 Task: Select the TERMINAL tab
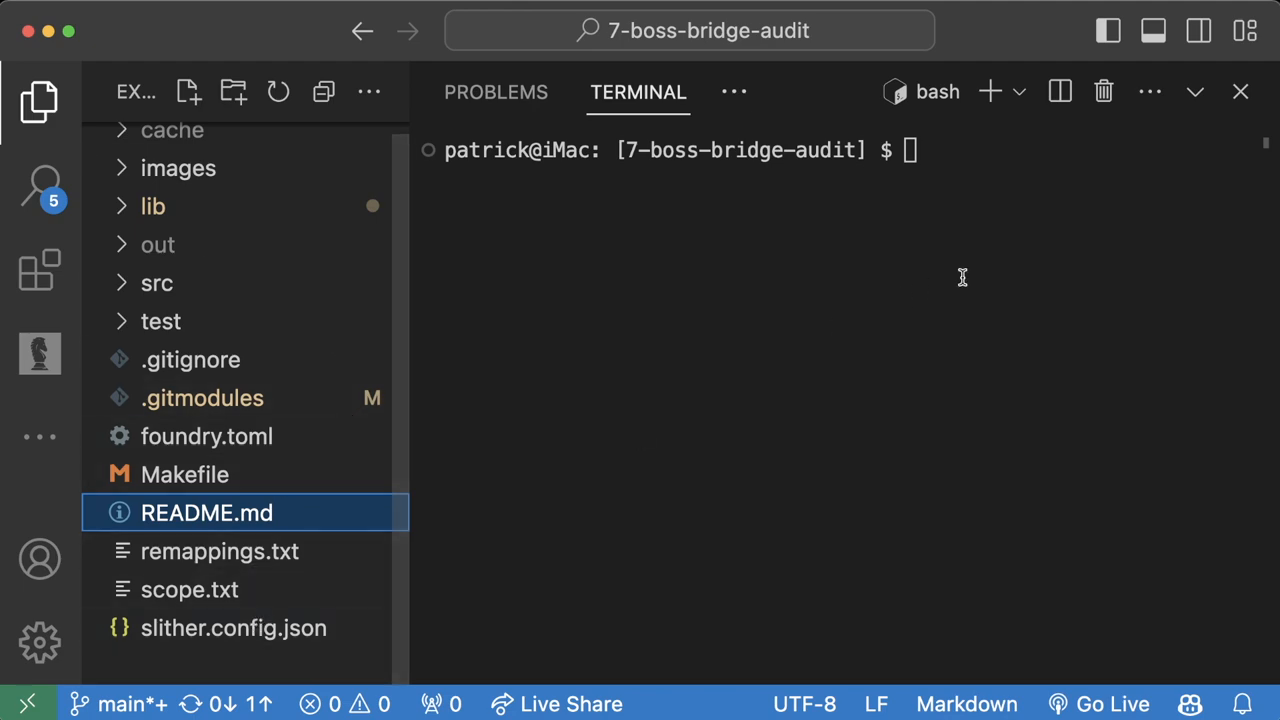[638, 92]
